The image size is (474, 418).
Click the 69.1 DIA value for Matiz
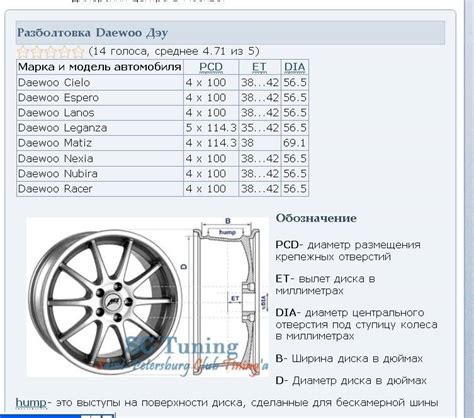click(x=294, y=143)
